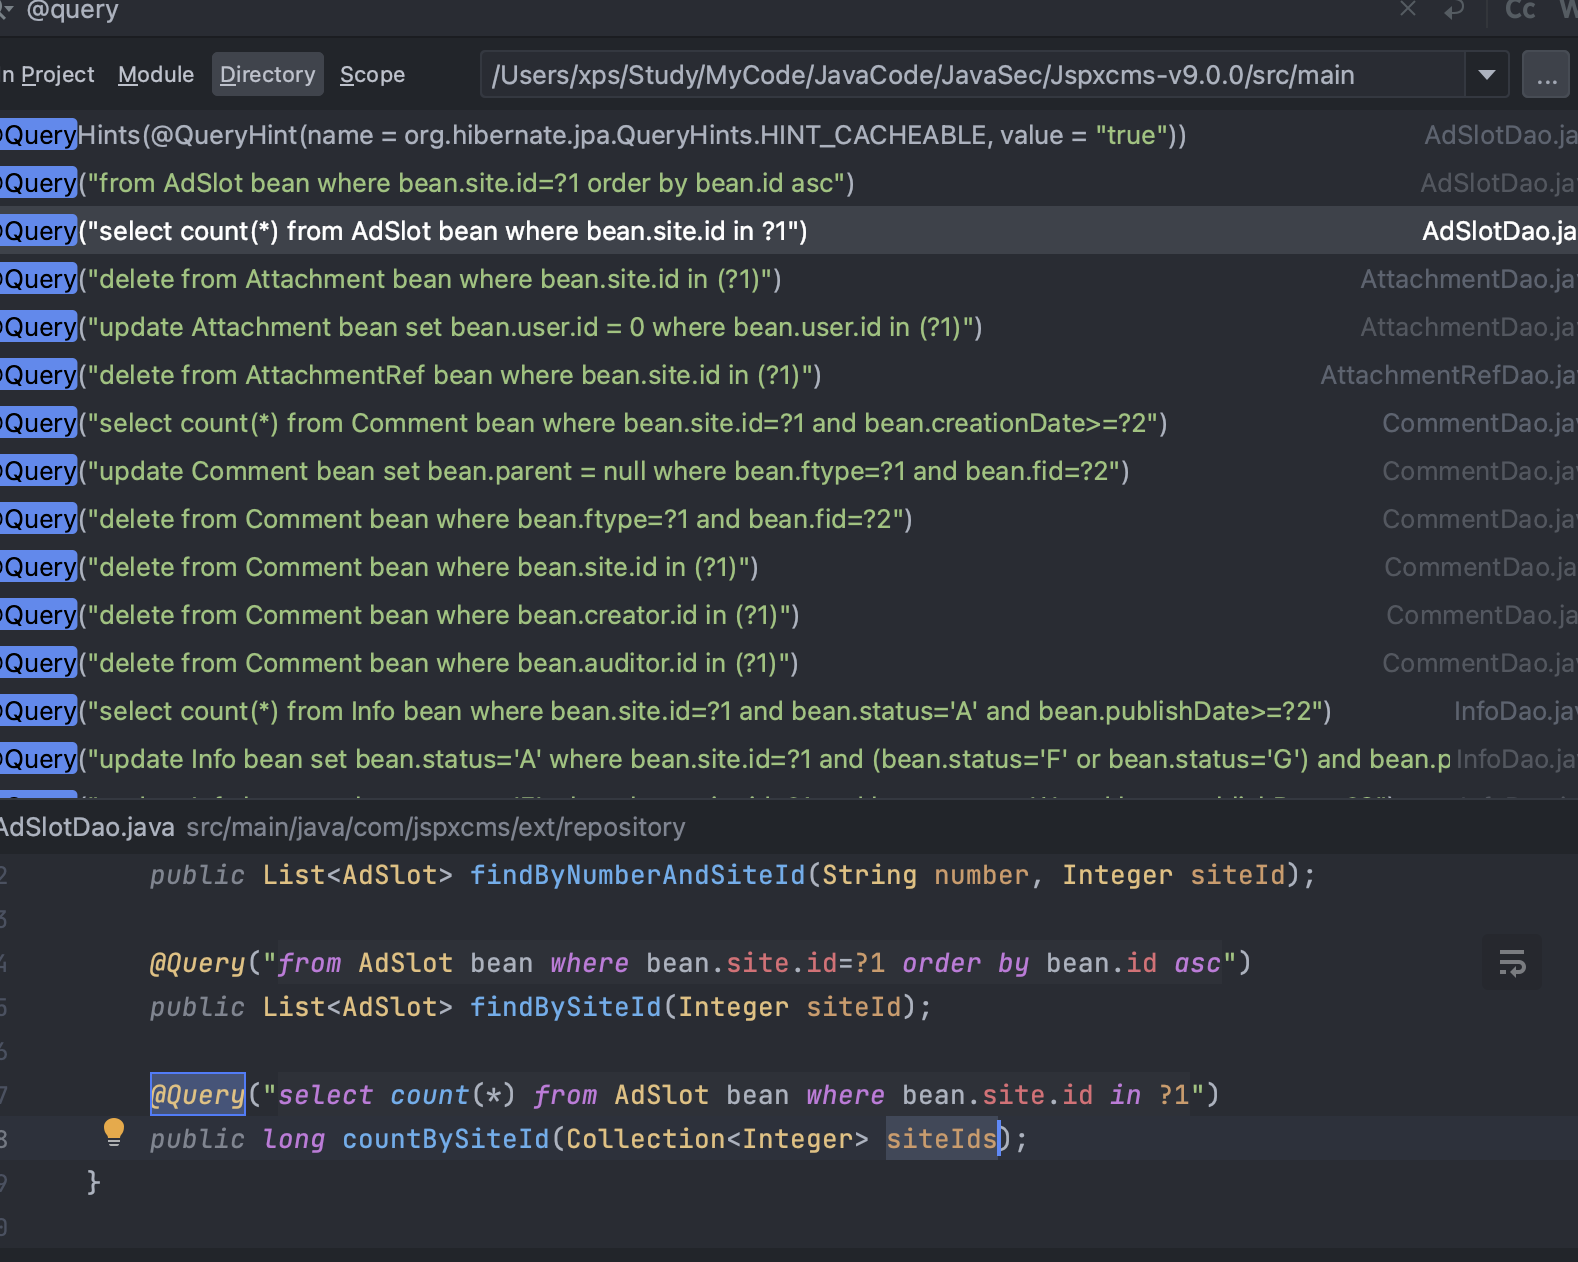Click countBySiteId method name in preview
This screenshot has height=1262, width=1578.
(x=445, y=1139)
